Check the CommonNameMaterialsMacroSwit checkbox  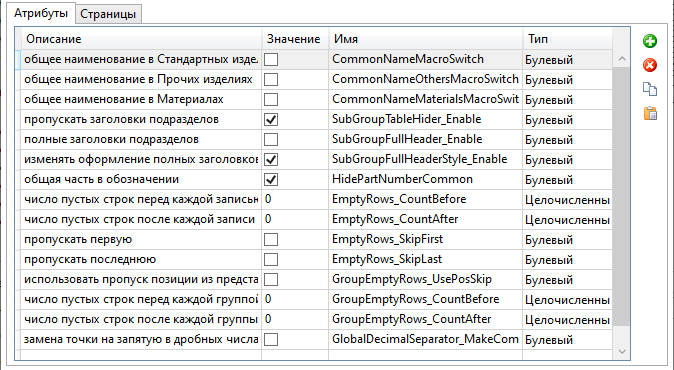click(271, 99)
